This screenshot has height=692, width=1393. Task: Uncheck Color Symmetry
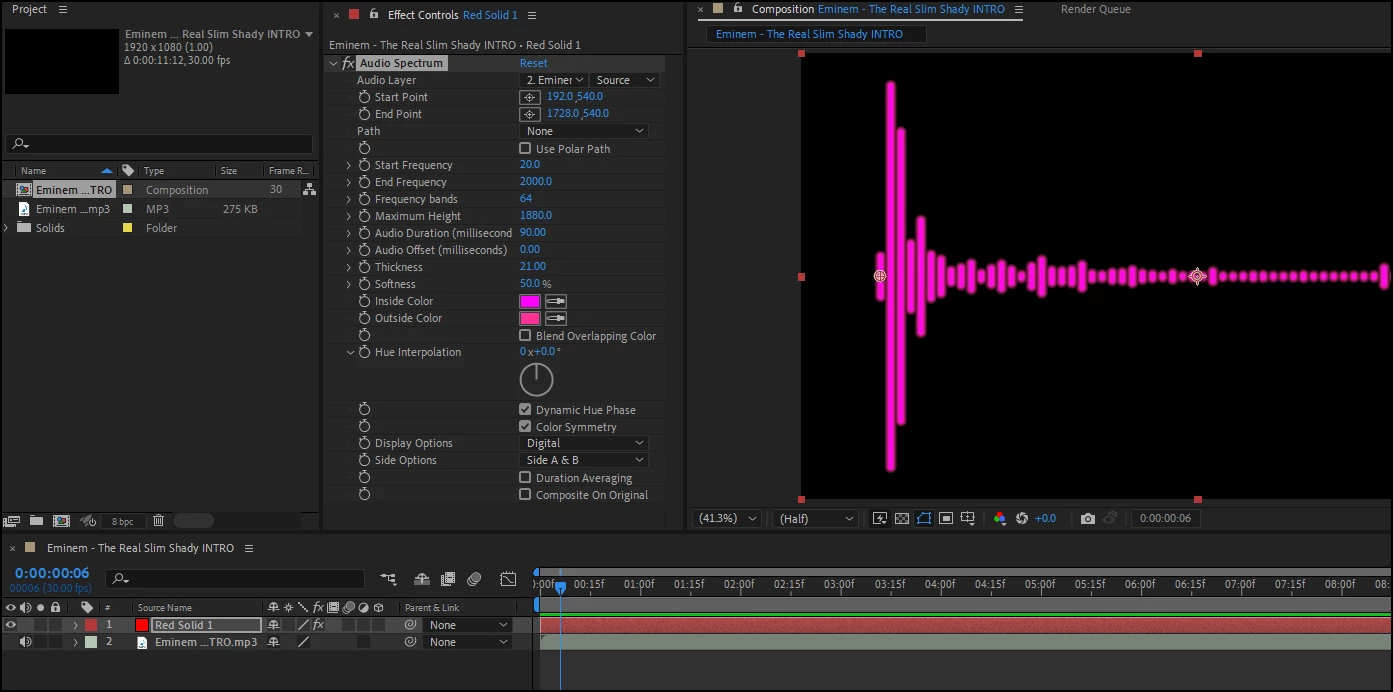(x=525, y=426)
